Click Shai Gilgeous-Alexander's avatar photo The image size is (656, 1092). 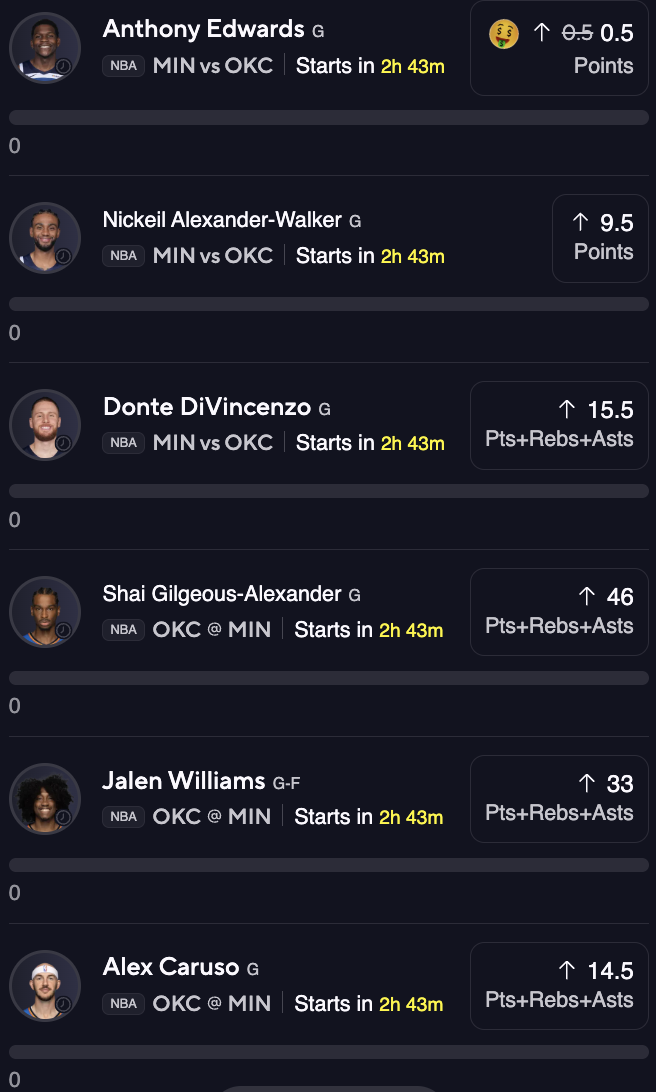(45, 611)
